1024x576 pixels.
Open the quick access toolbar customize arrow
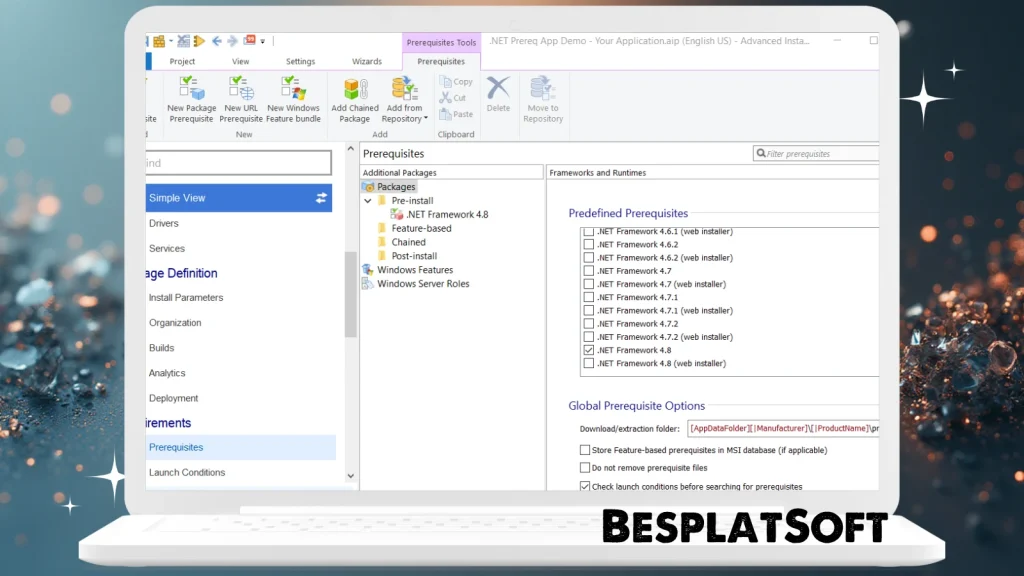(263, 42)
